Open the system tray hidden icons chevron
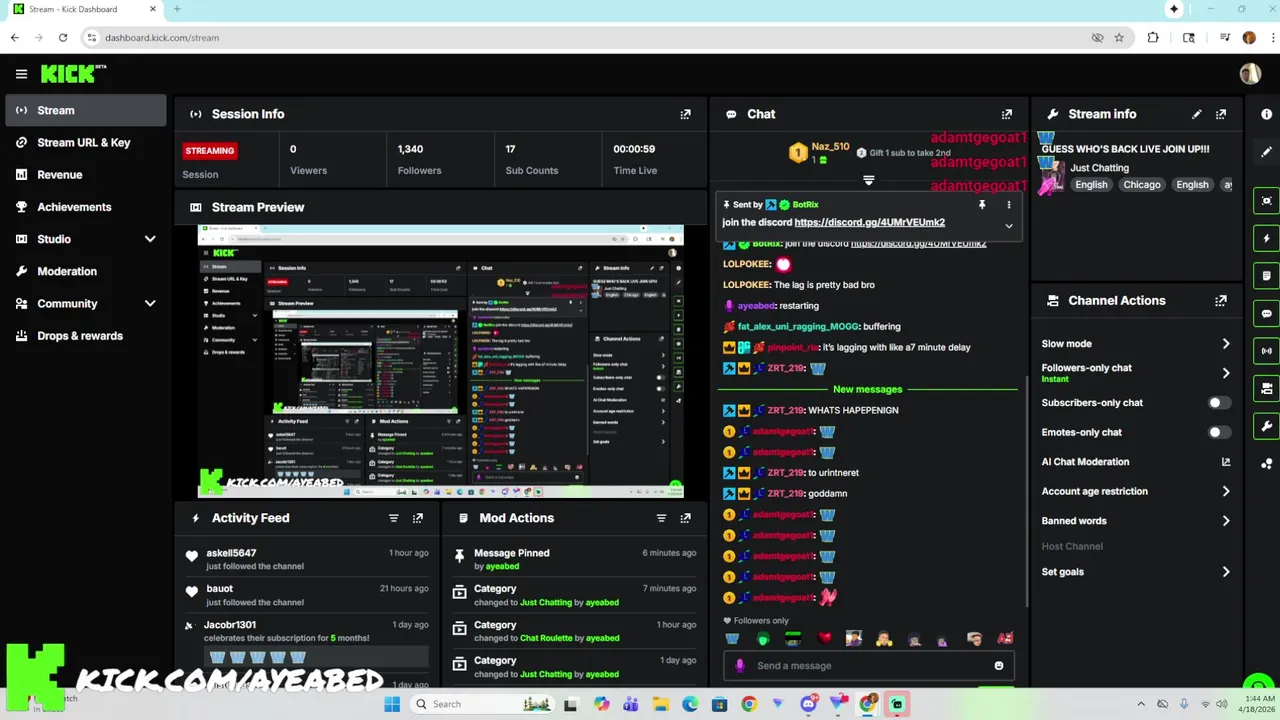 pyautogui.click(x=1141, y=704)
